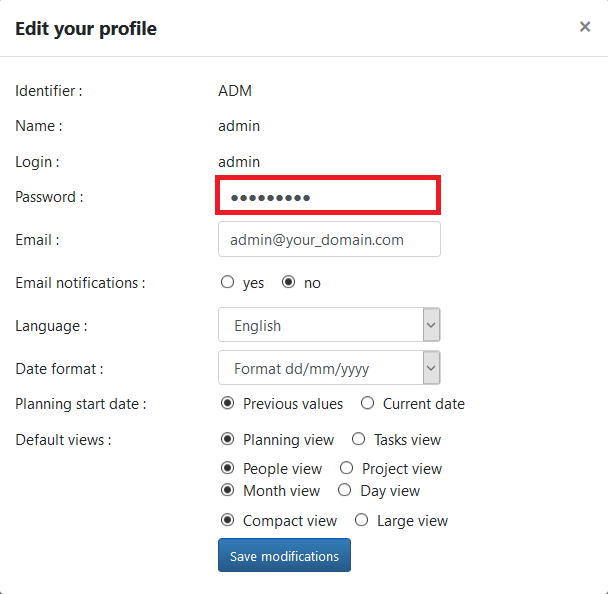
Task: Click the Email input field
Action: tap(328, 240)
